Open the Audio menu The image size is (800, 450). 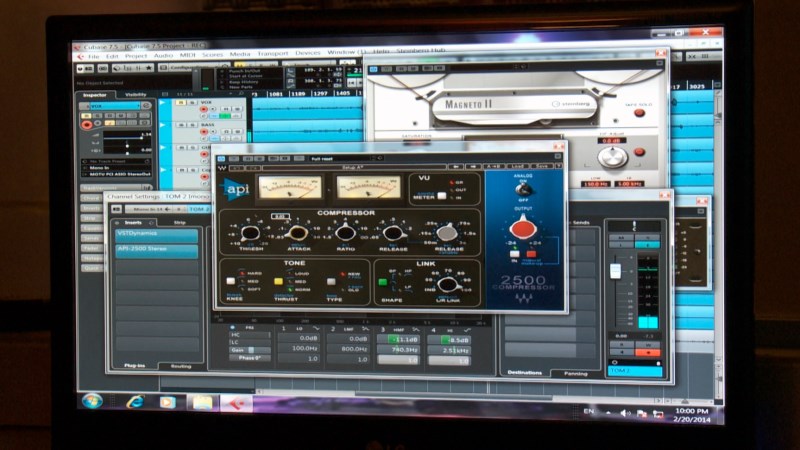click(x=163, y=55)
